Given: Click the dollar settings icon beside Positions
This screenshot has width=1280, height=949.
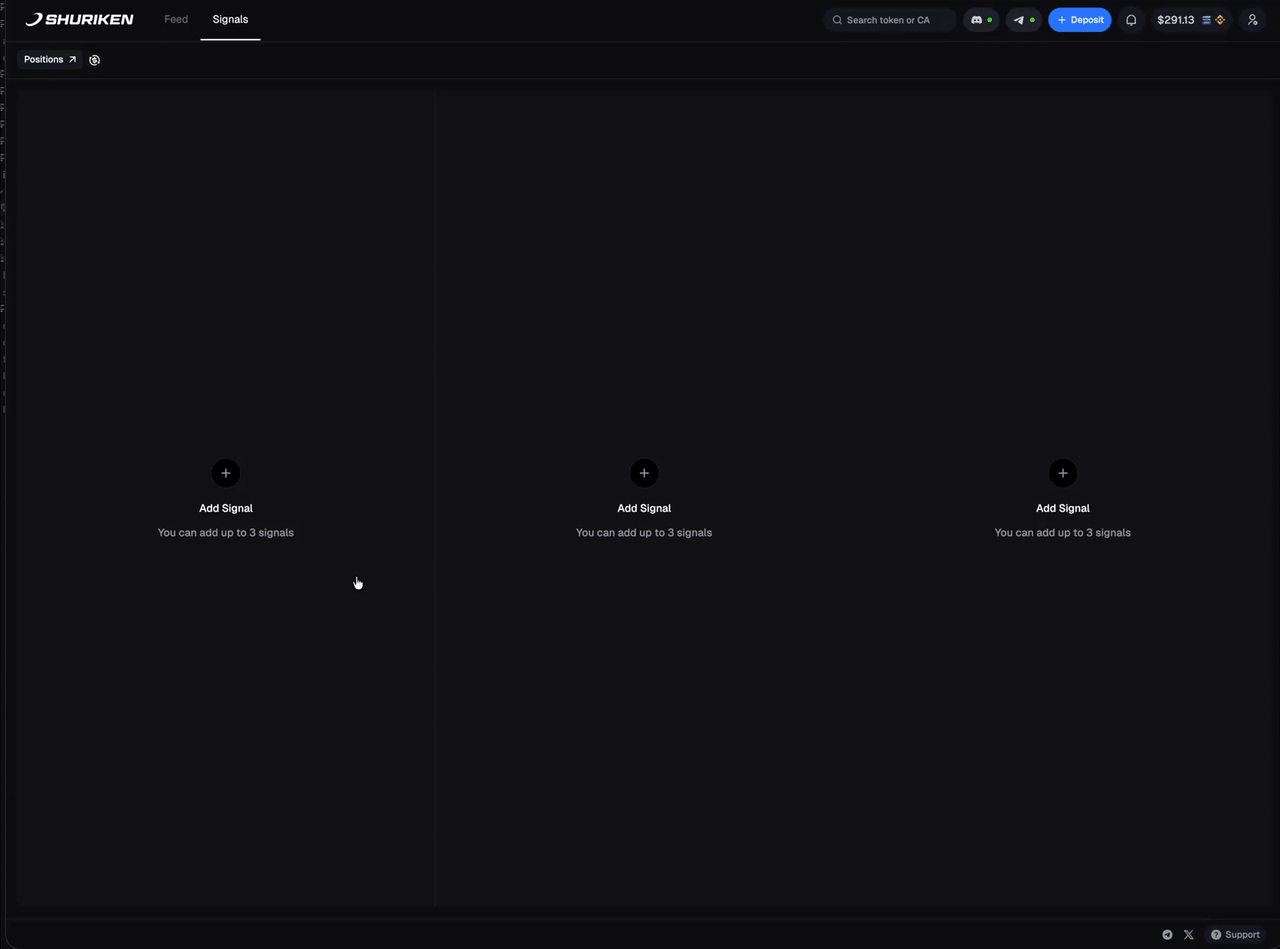Looking at the screenshot, I should [x=94, y=59].
